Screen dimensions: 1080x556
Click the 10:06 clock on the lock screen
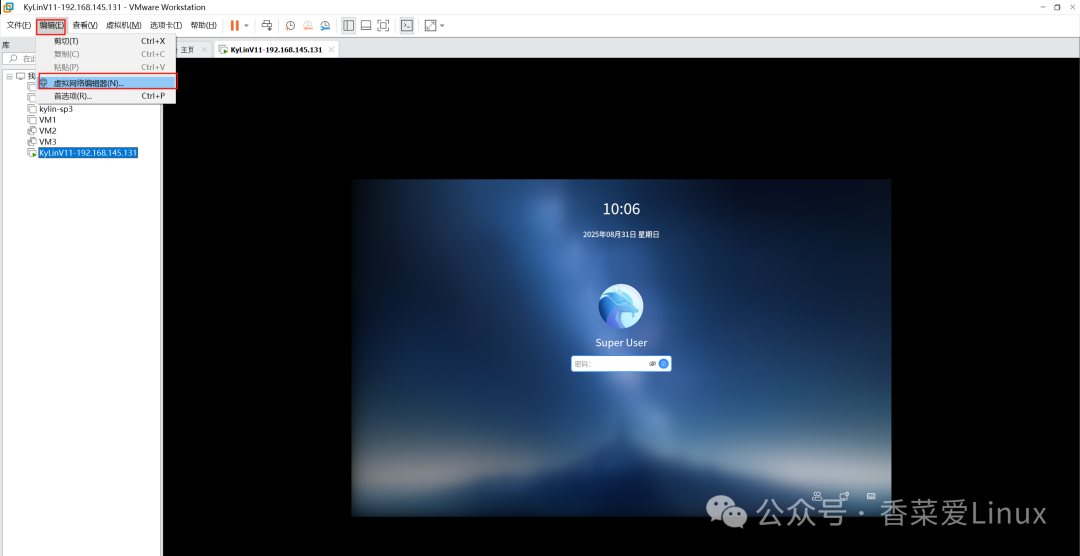[x=621, y=209]
